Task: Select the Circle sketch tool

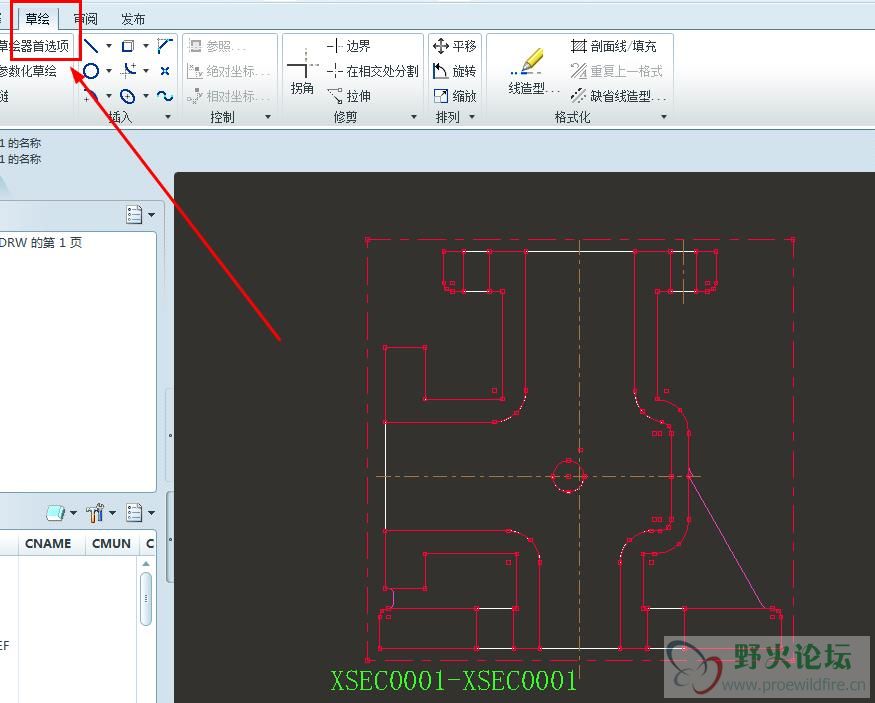Action: (x=91, y=71)
